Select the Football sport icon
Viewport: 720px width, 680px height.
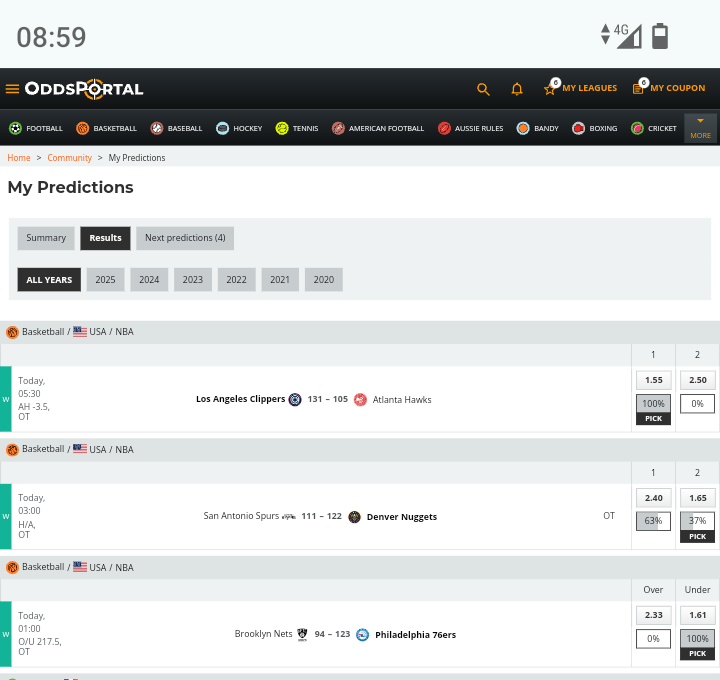(x=15, y=128)
